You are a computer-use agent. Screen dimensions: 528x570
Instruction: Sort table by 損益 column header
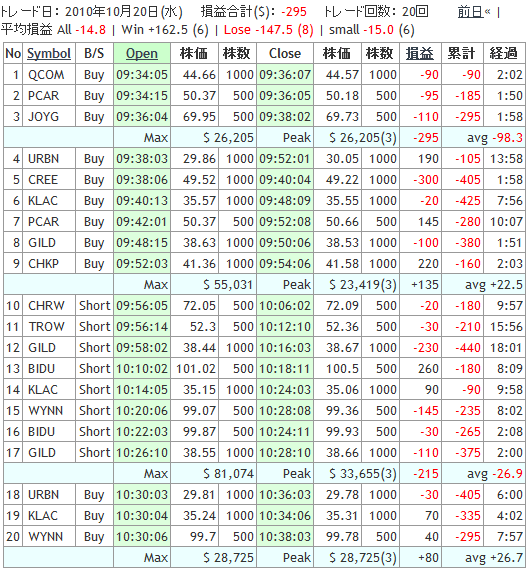(x=420, y=53)
